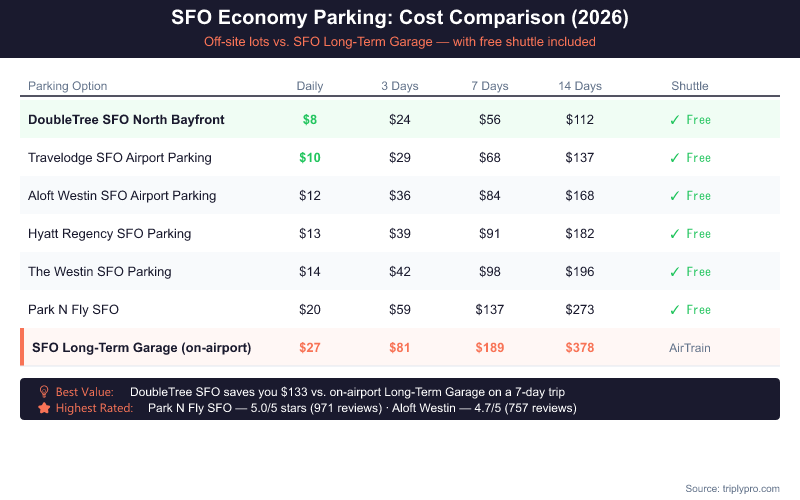Click the DoubleTree row free shuttle checkmark

coord(675,120)
